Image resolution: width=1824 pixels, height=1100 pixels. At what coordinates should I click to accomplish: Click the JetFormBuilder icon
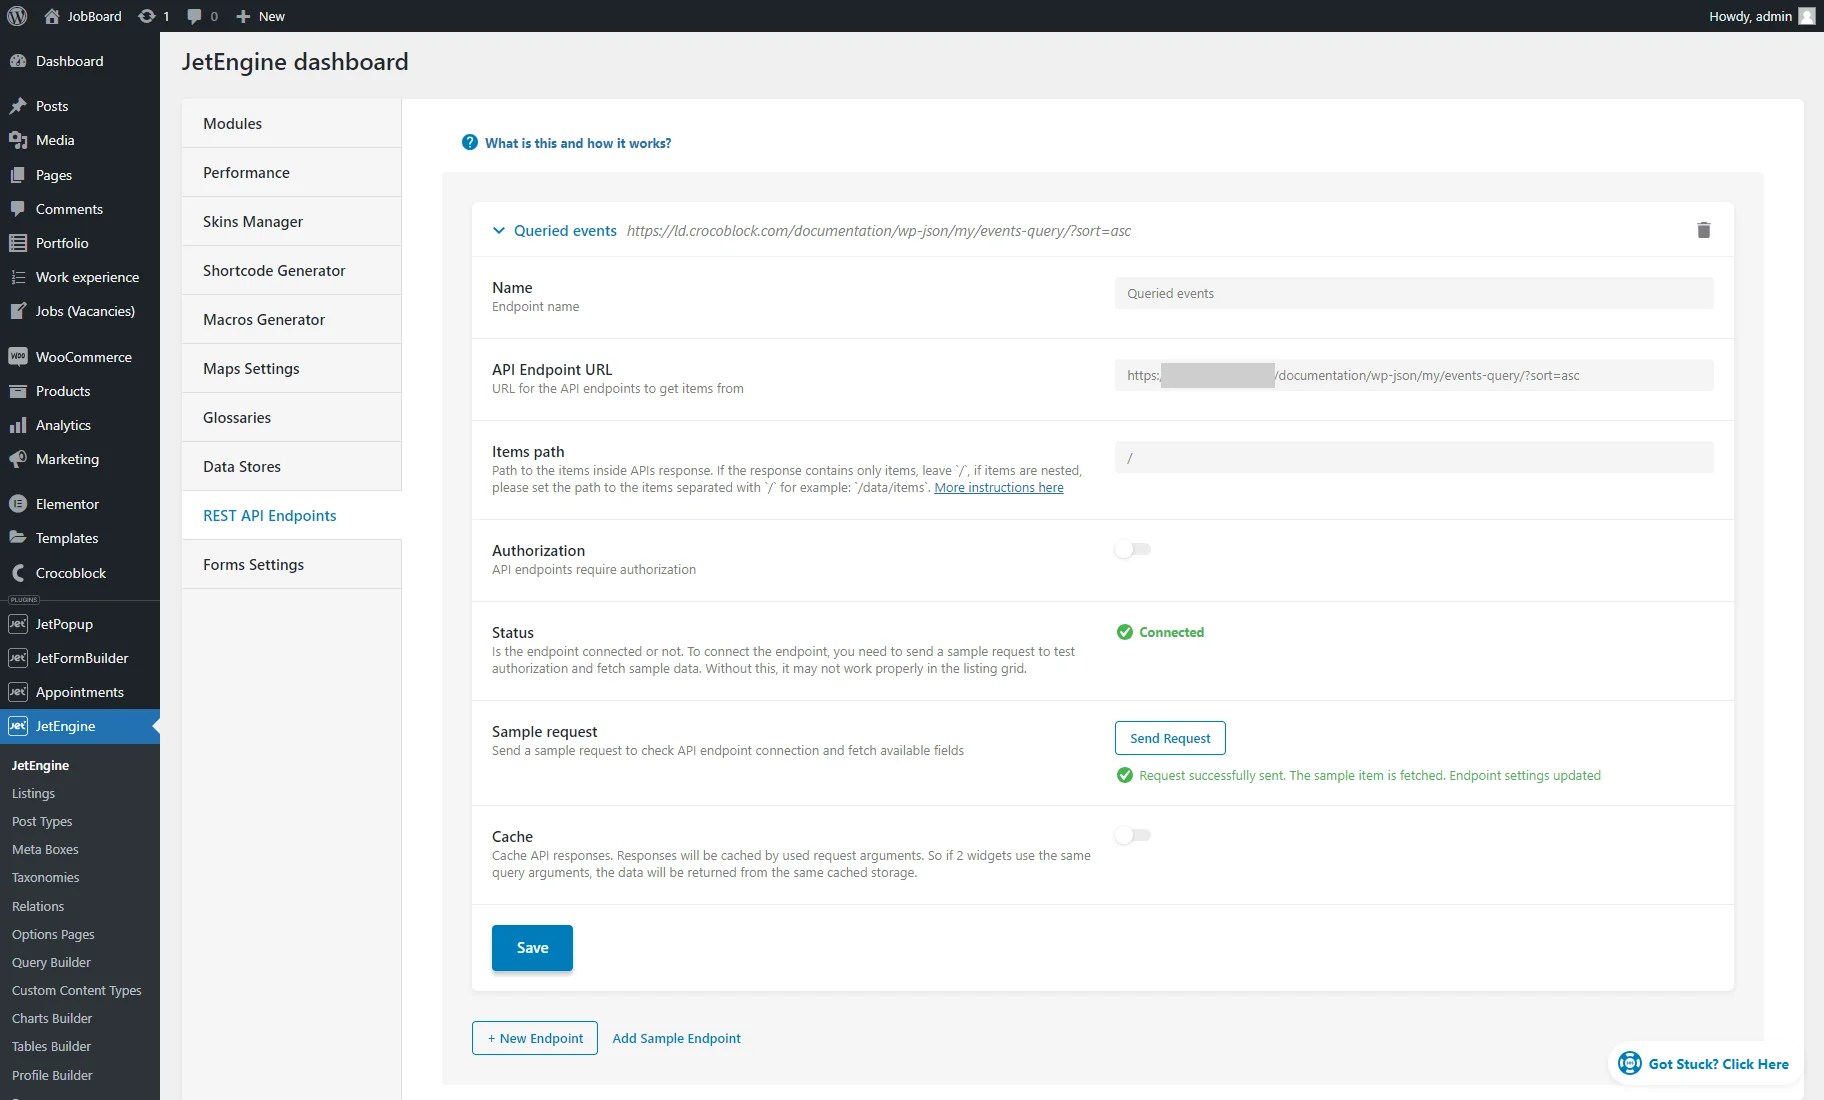point(18,658)
